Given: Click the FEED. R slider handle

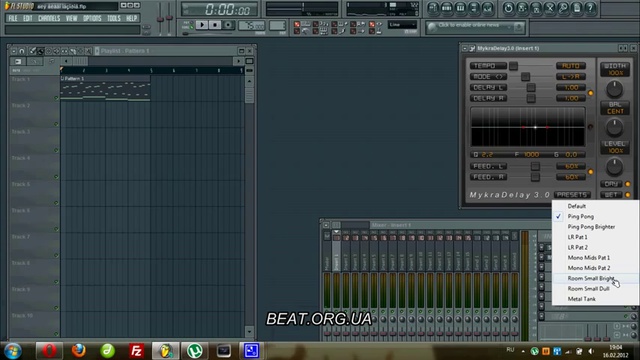Looking at the screenshot, I should pyautogui.click(x=535, y=177).
